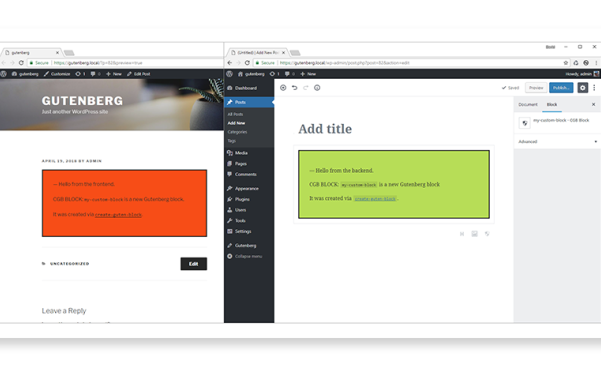The height and width of the screenshot is (372, 601).
Task: Open Users in the admin menu
Action: pyautogui.click(x=249, y=210)
